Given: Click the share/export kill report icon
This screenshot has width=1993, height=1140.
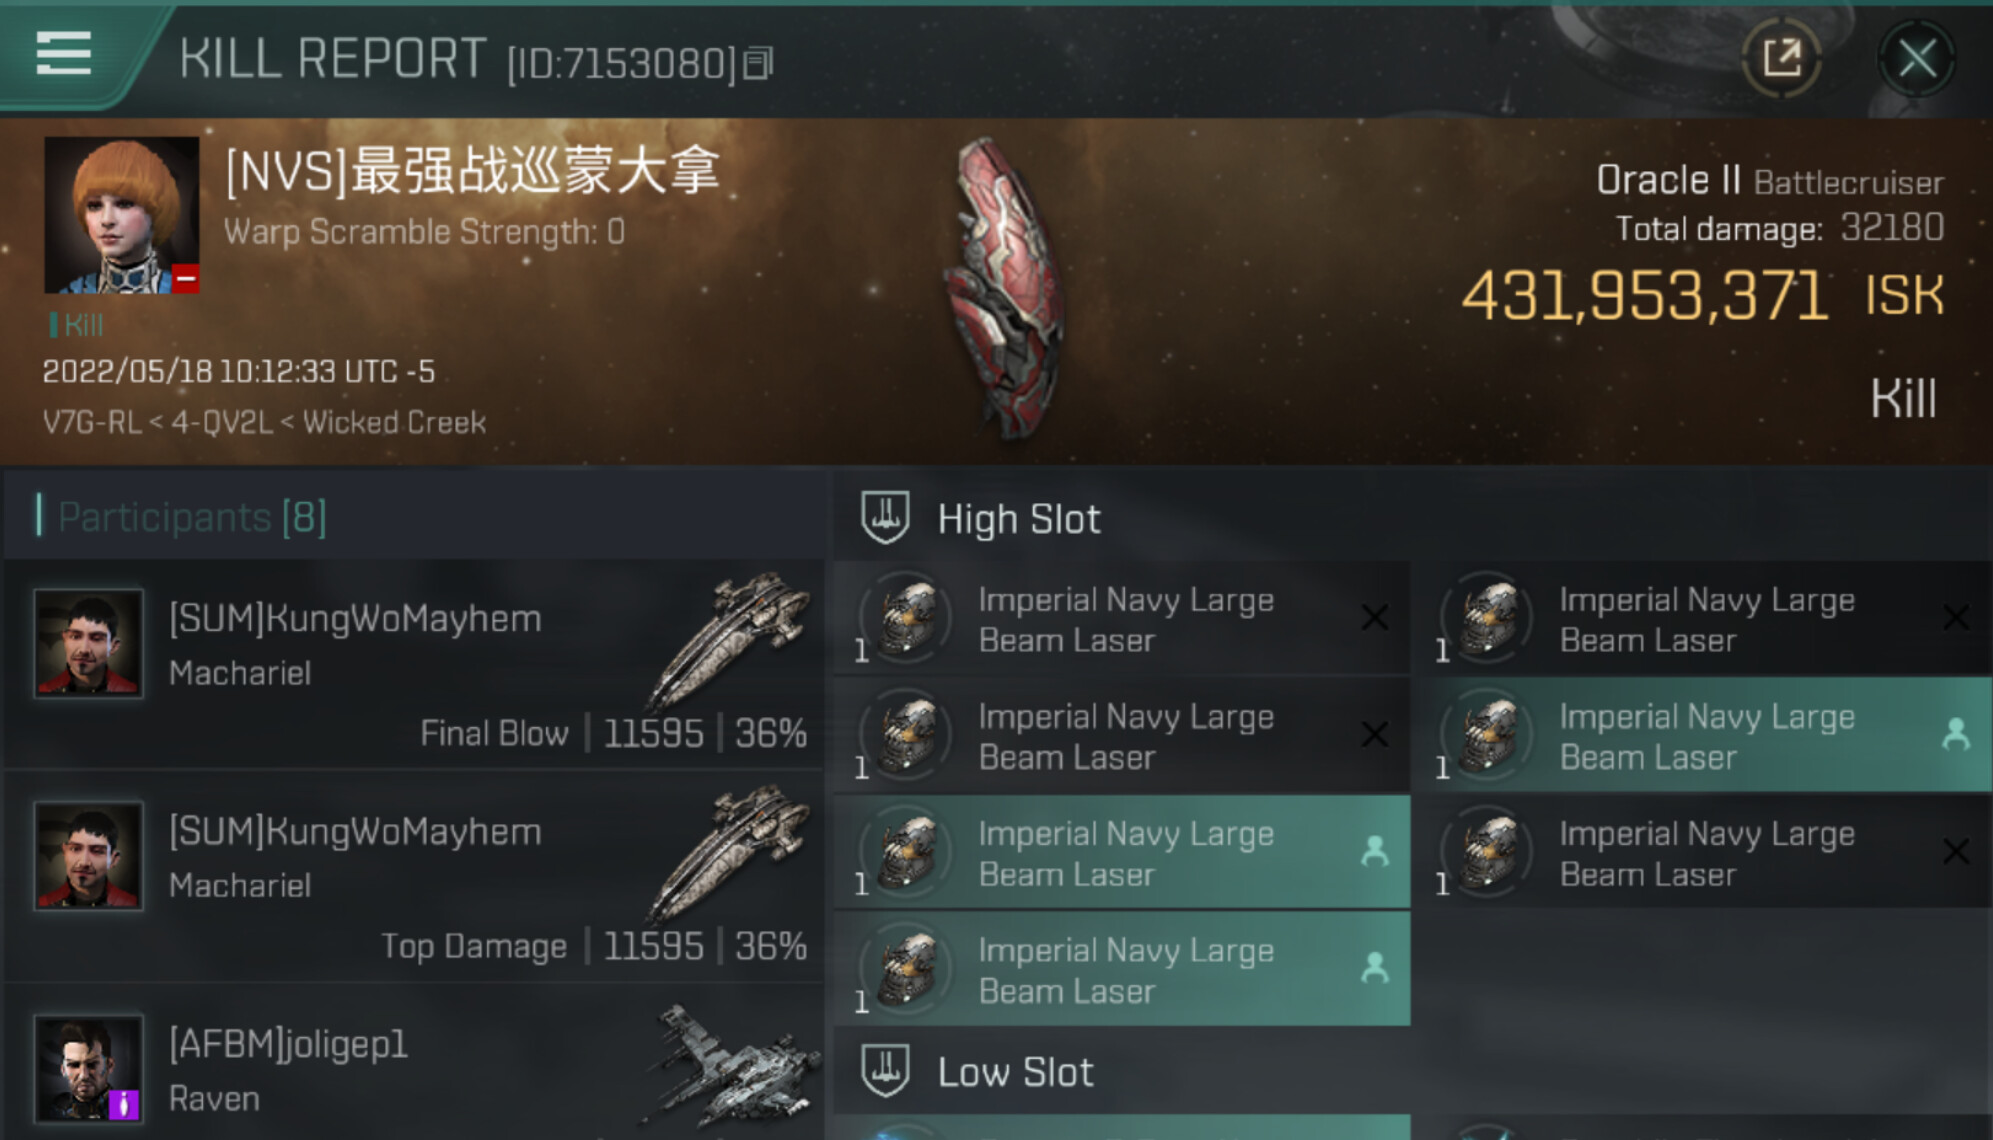Looking at the screenshot, I should click(x=1781, y=58).
